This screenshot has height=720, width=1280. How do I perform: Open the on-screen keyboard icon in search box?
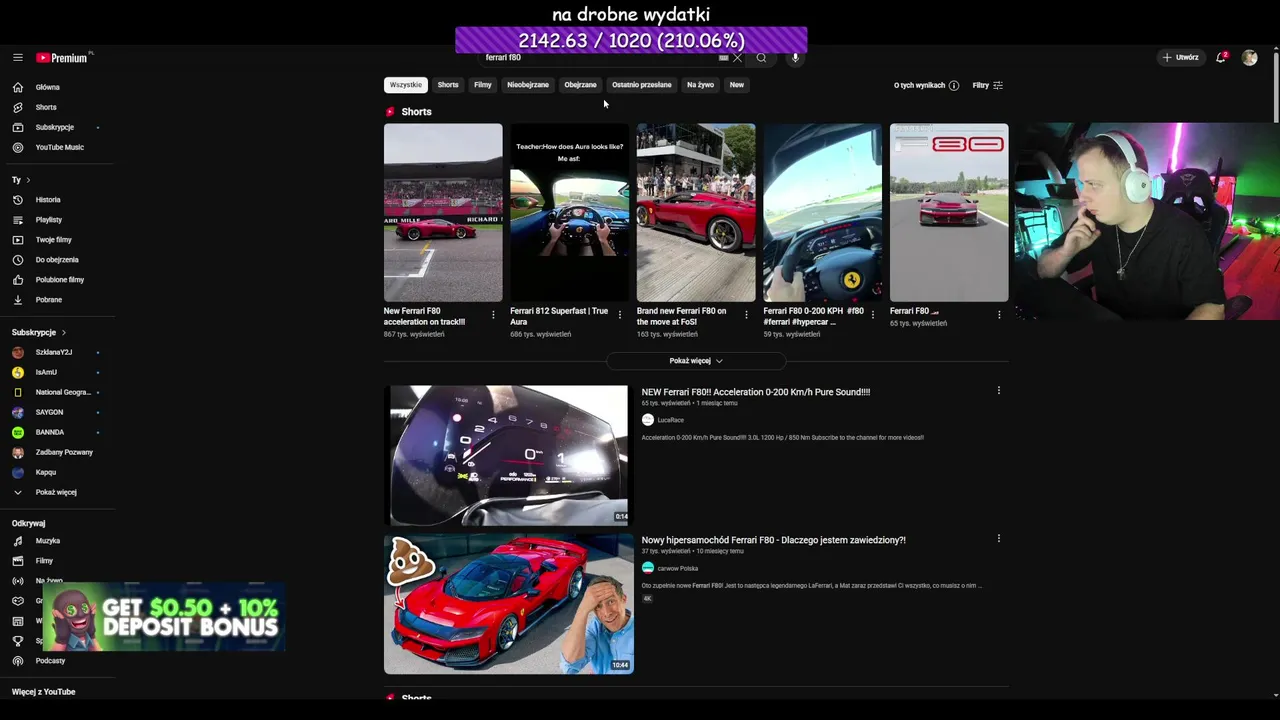tap(724, 58)
